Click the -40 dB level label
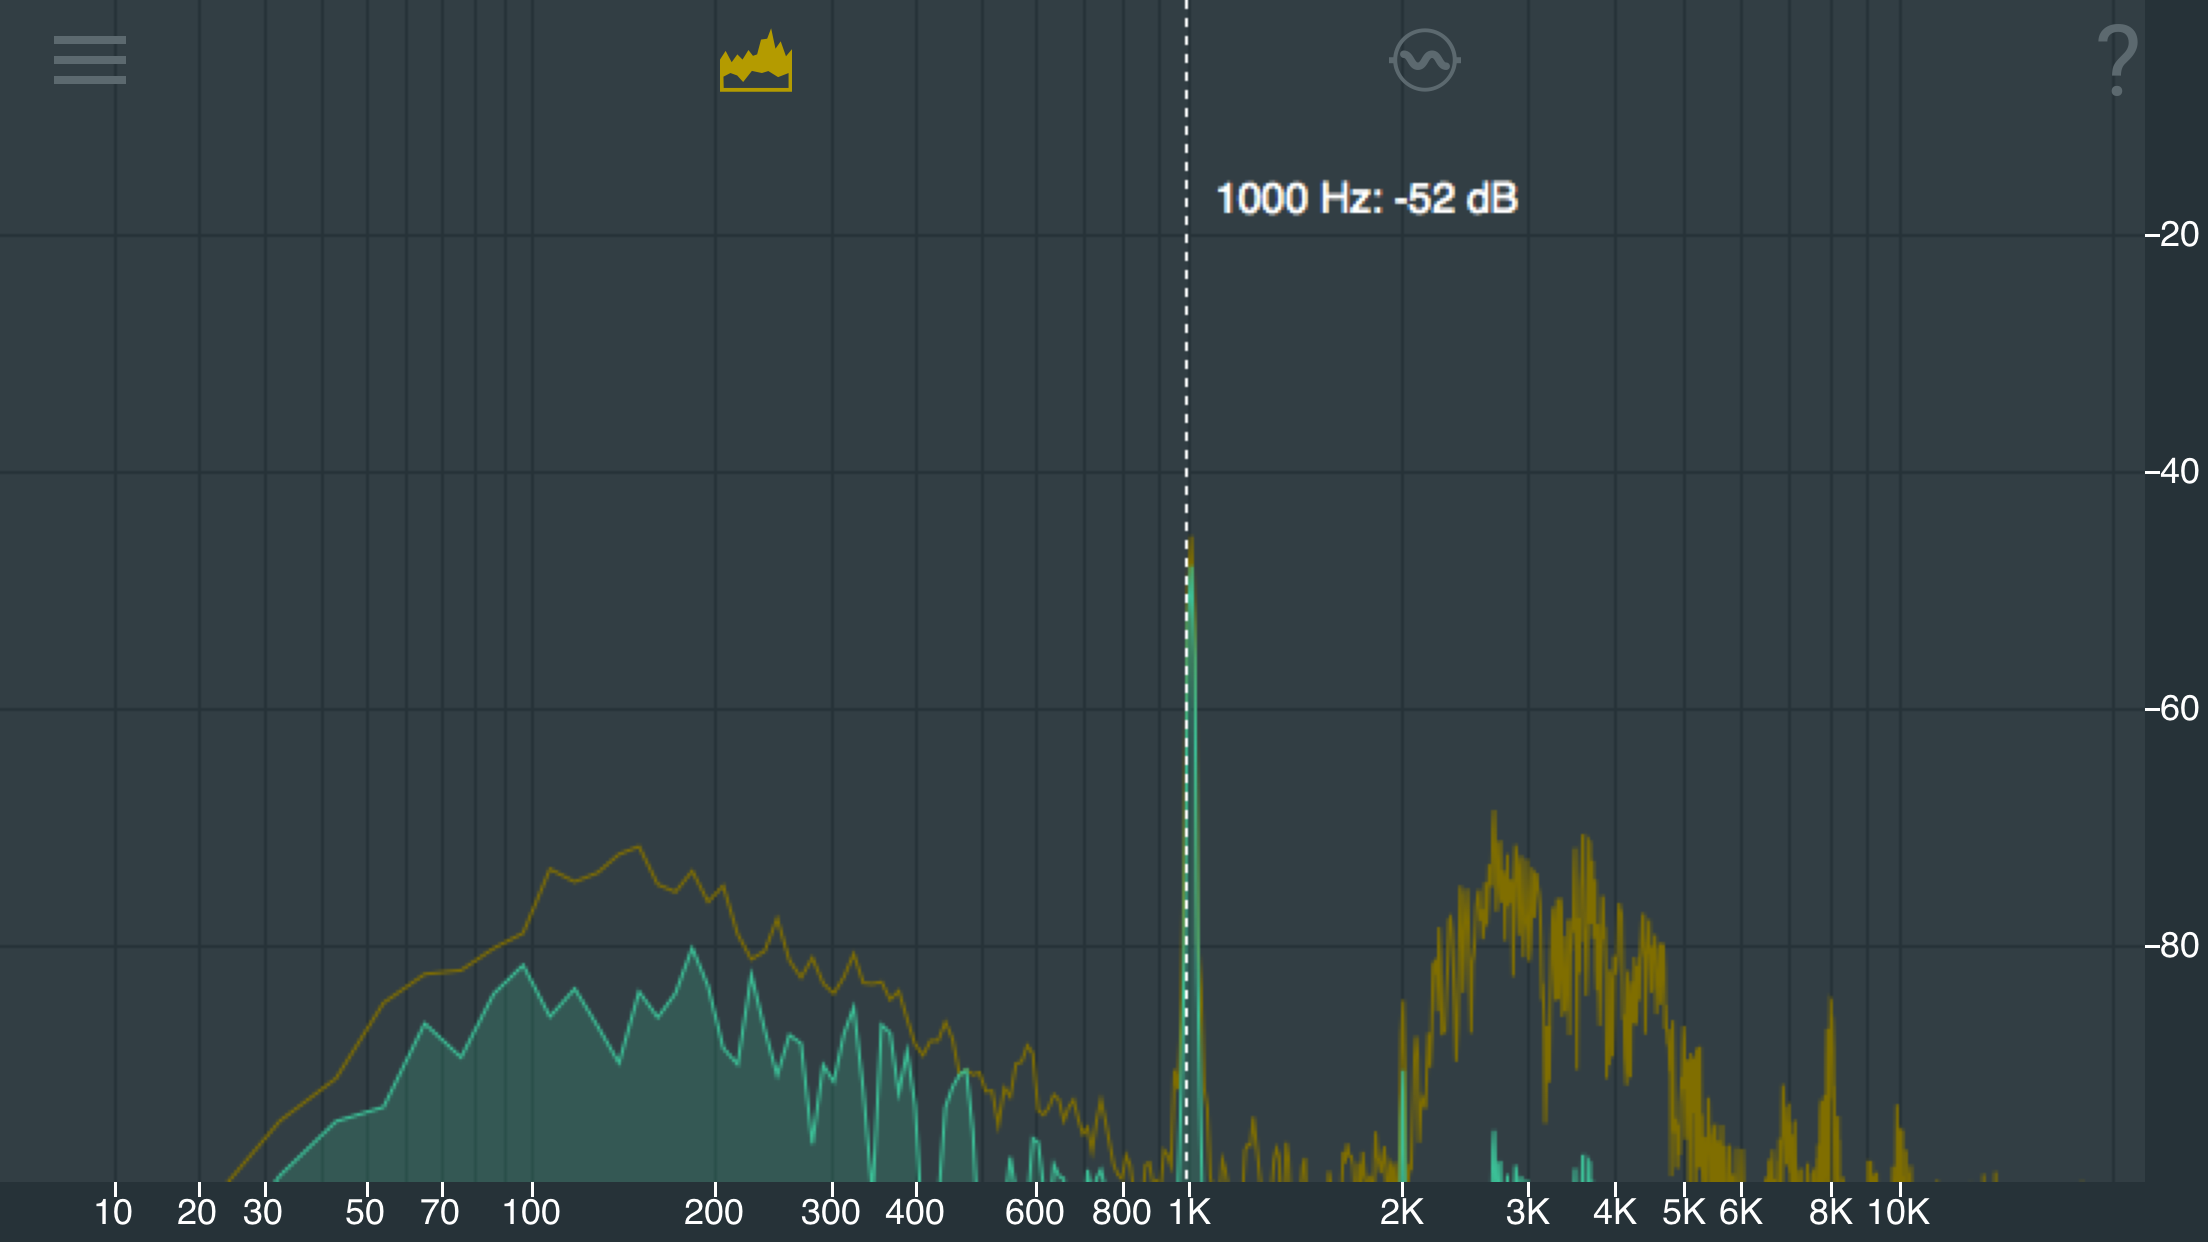This screenshot has height=1242, width=2208. point(2171,471)
